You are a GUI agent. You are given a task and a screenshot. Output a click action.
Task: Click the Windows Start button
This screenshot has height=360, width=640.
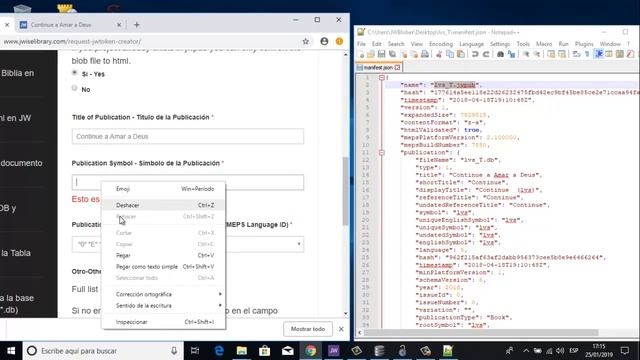click(11, 351)
